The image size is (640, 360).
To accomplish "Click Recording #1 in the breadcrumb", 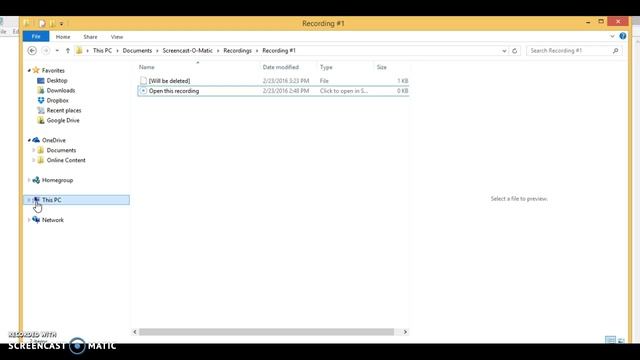I will [x=279, y=51].
